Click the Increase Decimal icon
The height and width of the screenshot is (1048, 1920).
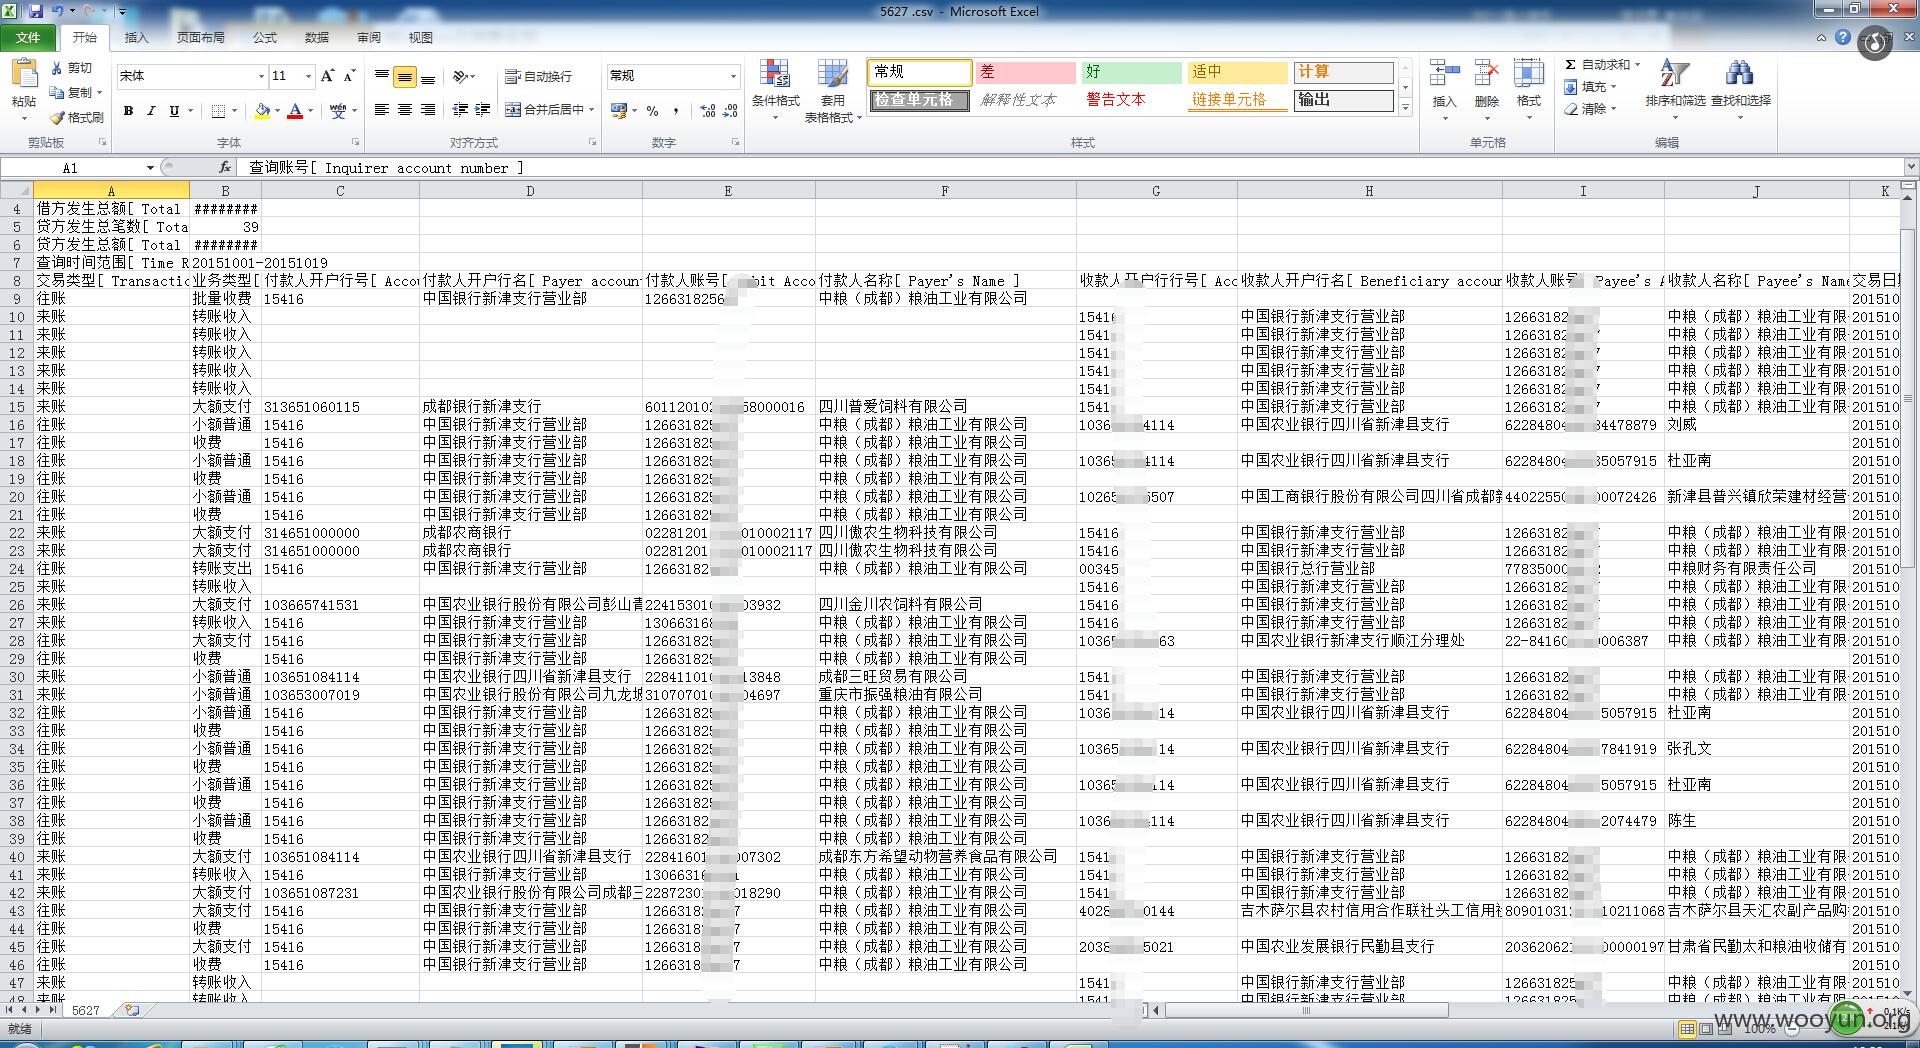(708, 111)
